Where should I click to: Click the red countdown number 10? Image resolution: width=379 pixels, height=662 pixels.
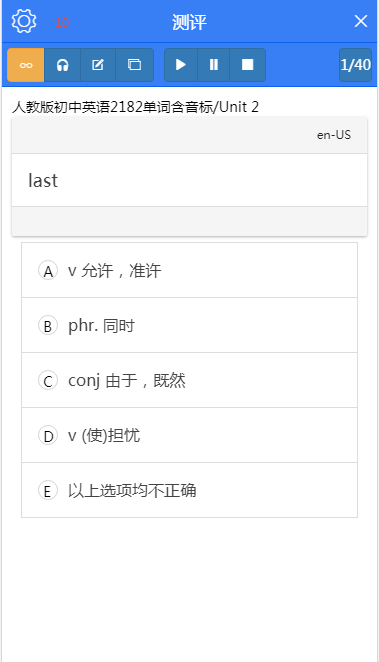click(62, 23)
